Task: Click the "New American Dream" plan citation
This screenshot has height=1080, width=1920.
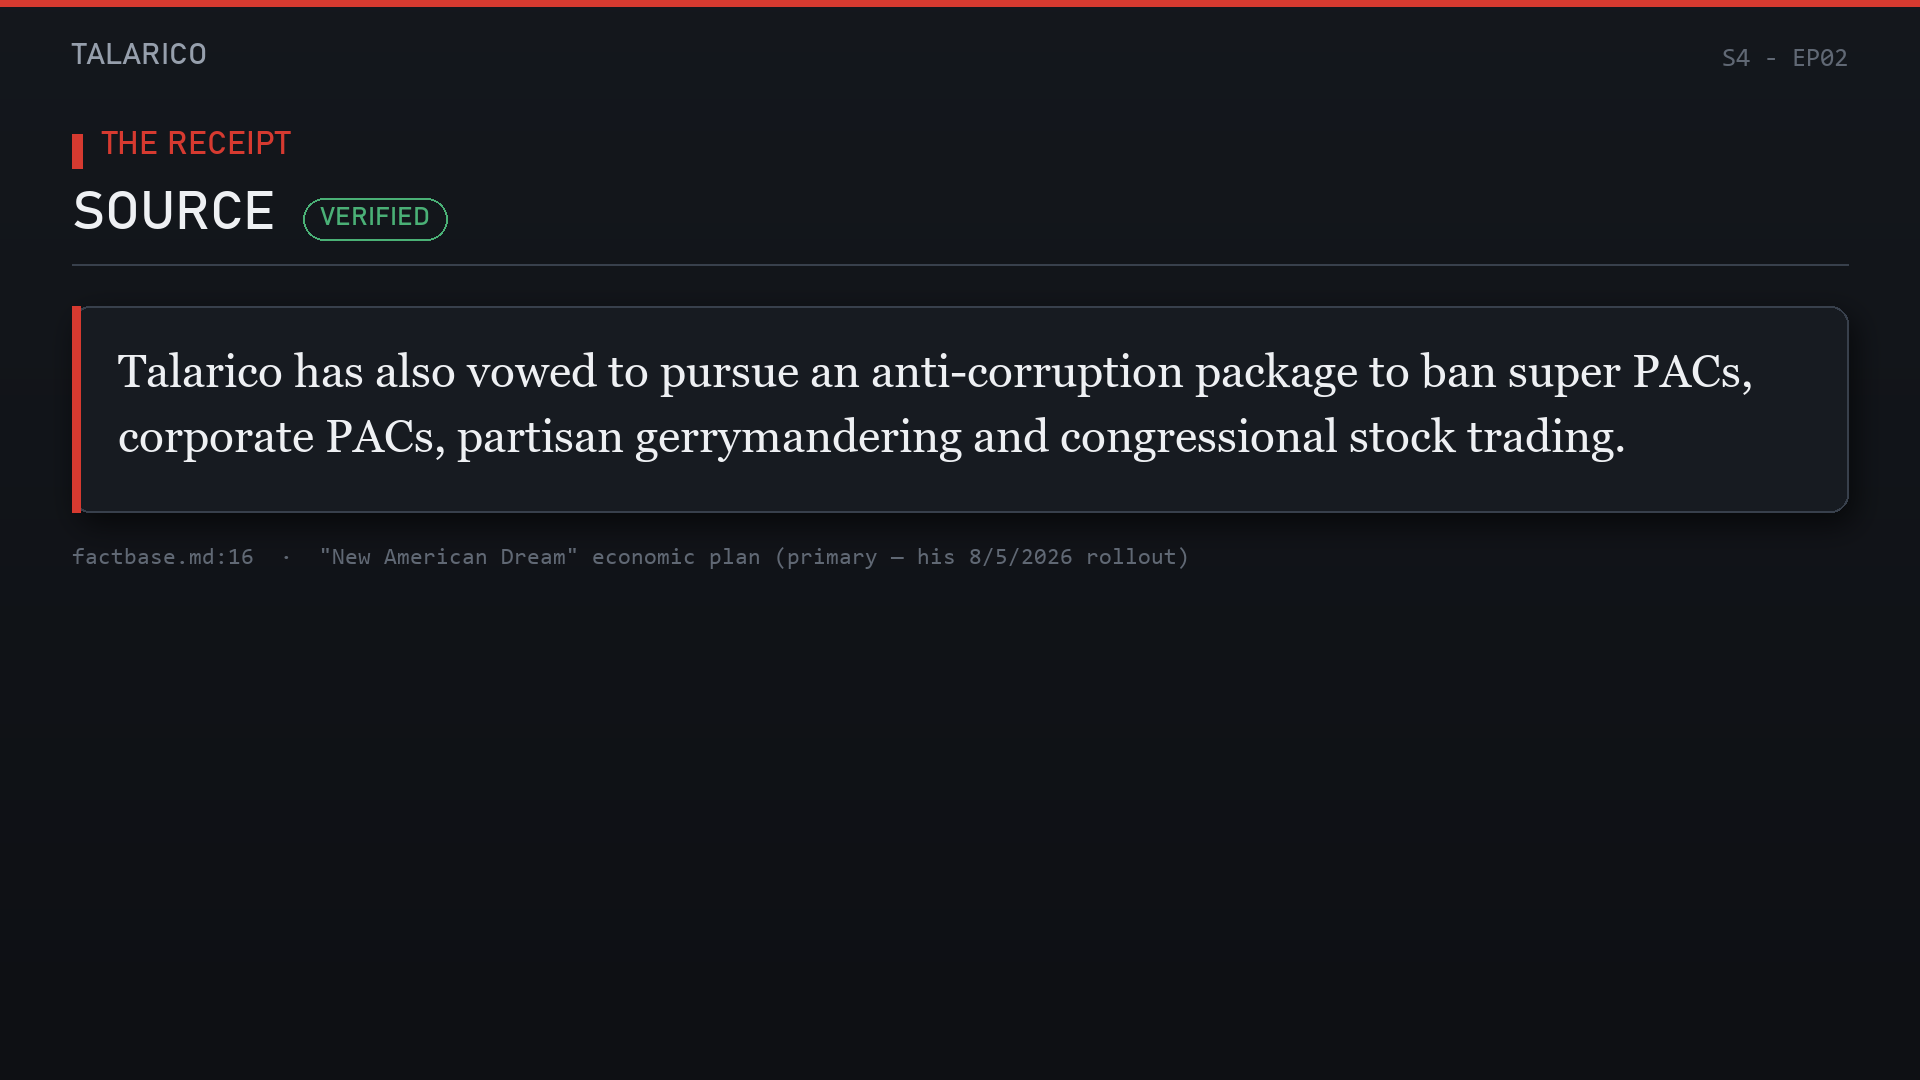Action: [754, 557]
